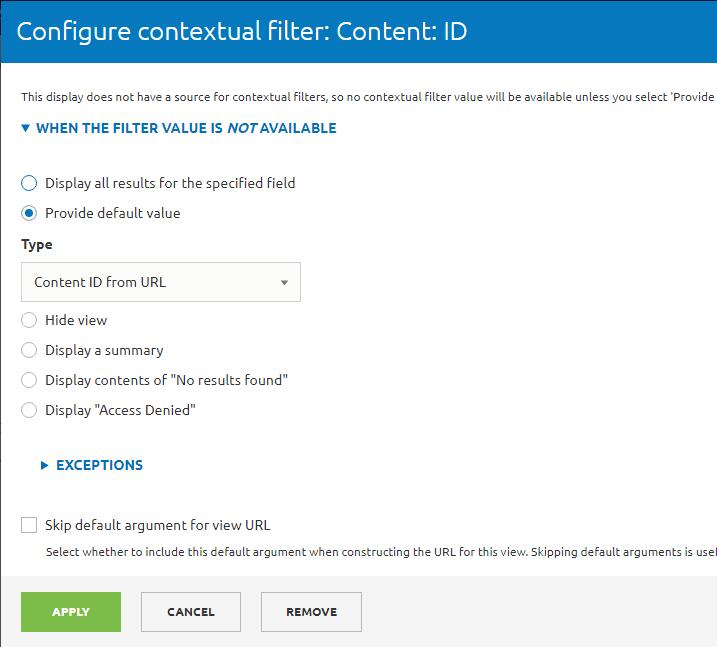
Task: Click the 'Select whether to include this default argument' description
Action: [x=381, y=552]
